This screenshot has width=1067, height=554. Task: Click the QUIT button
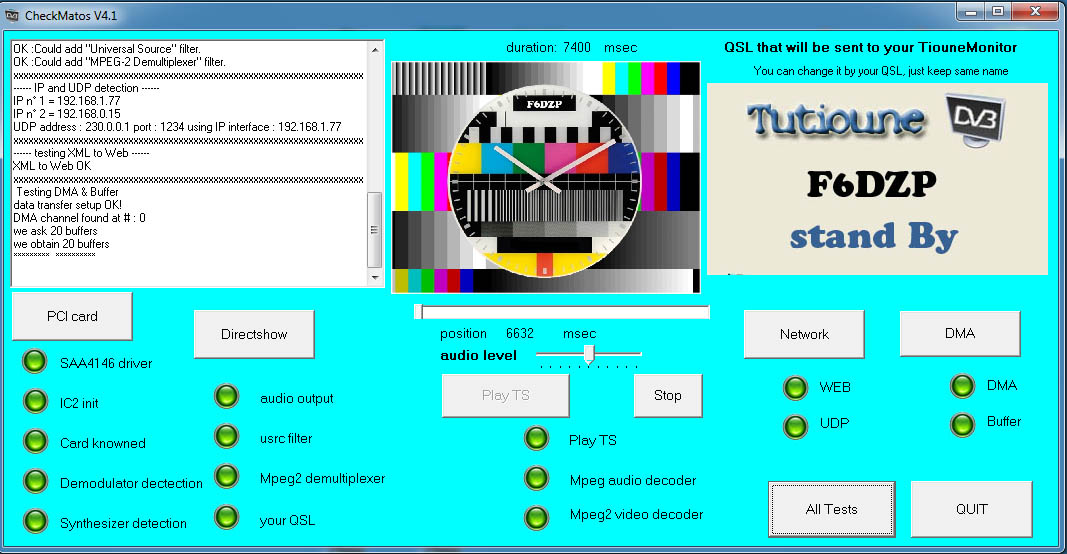point(972,509)
